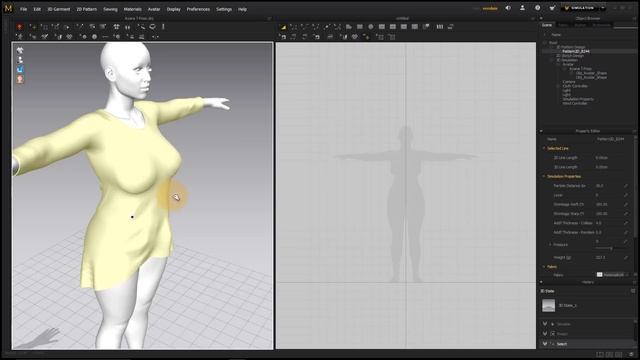Click pencil icon beside Add'l Thickness - Rendering
The image size is (640, 360).
(626, 232)
